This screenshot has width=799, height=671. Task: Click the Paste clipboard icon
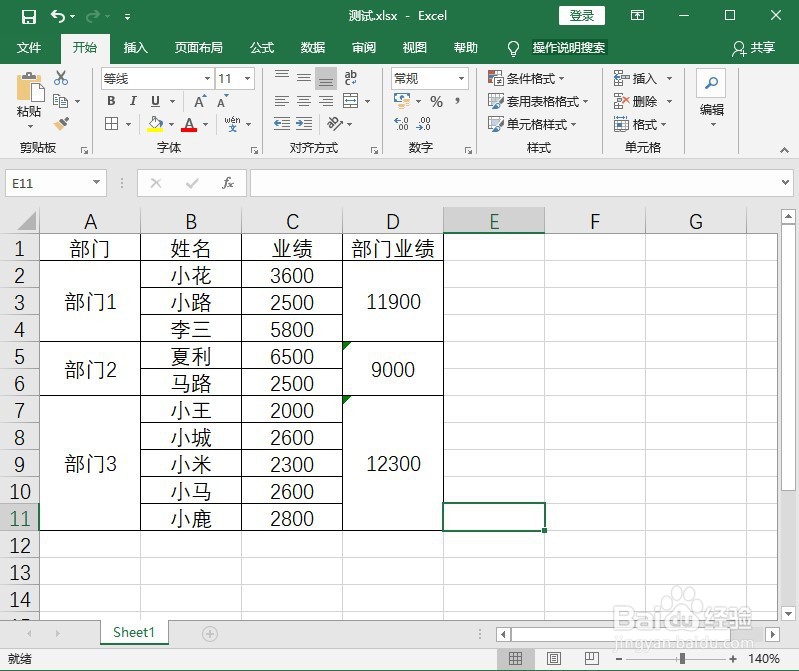tap(30, 88)
